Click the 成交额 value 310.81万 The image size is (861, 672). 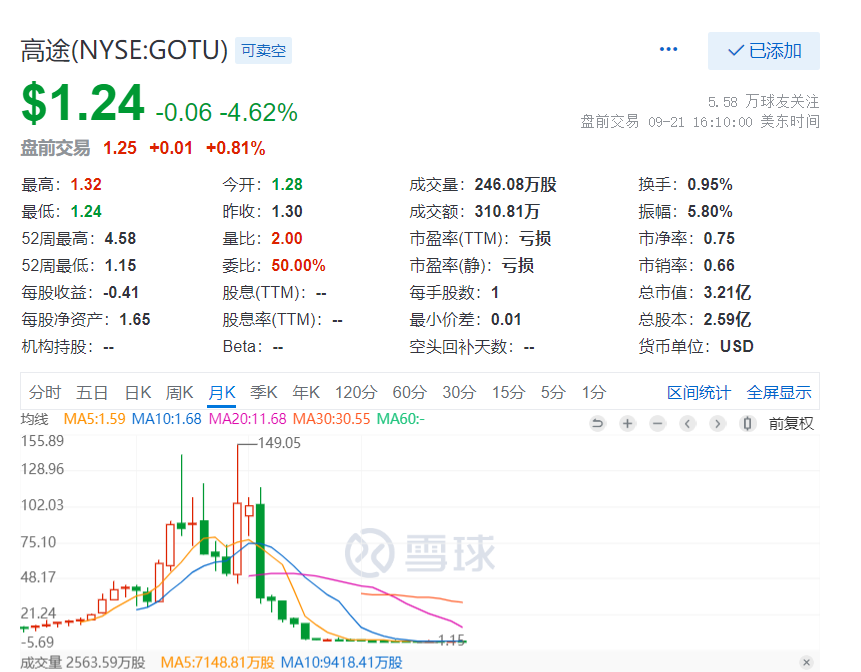pos(507,211)
